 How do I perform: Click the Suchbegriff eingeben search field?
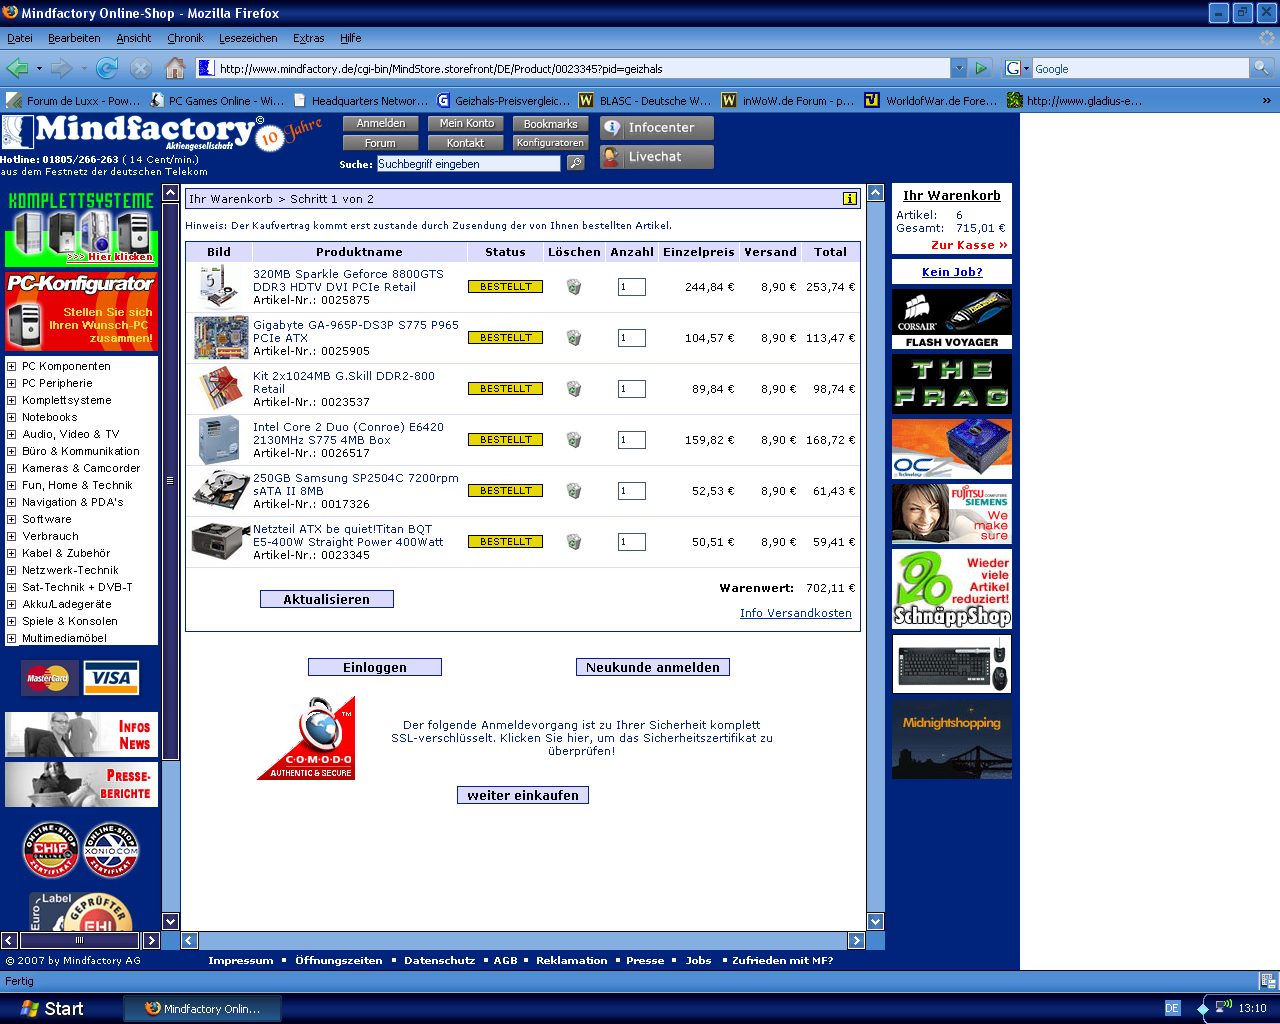(468, 163)
